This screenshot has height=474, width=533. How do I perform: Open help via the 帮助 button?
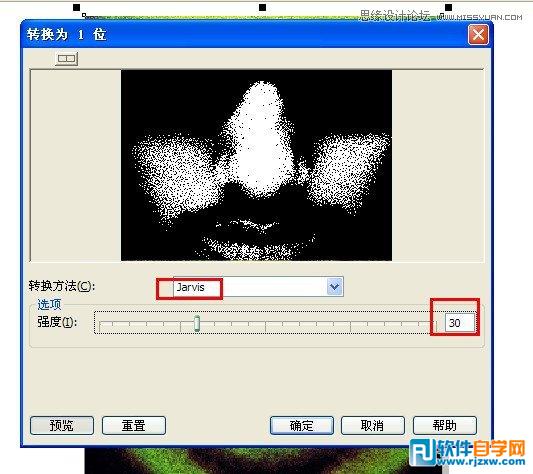[x=445, y=425]
